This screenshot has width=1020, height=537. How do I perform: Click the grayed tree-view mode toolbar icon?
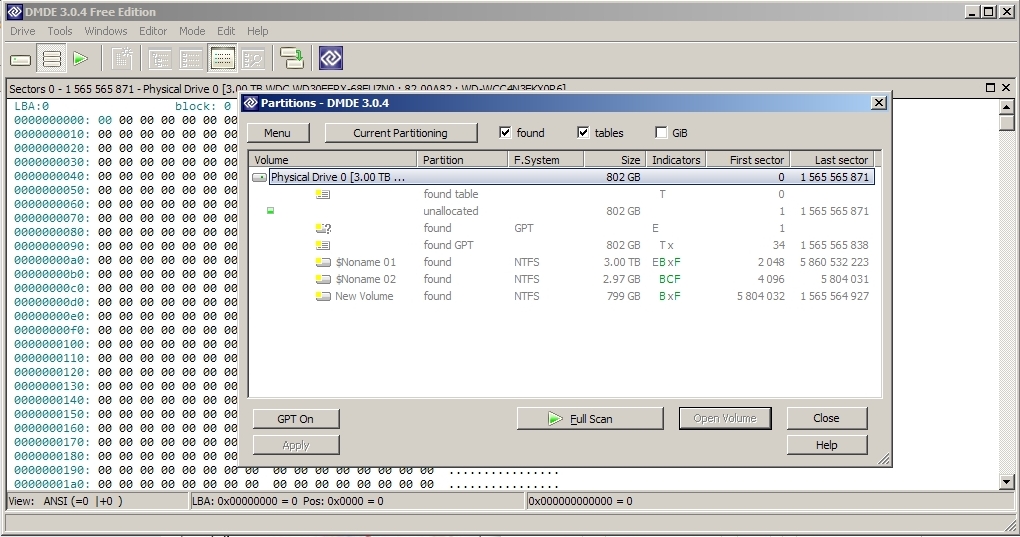point(159,59)
